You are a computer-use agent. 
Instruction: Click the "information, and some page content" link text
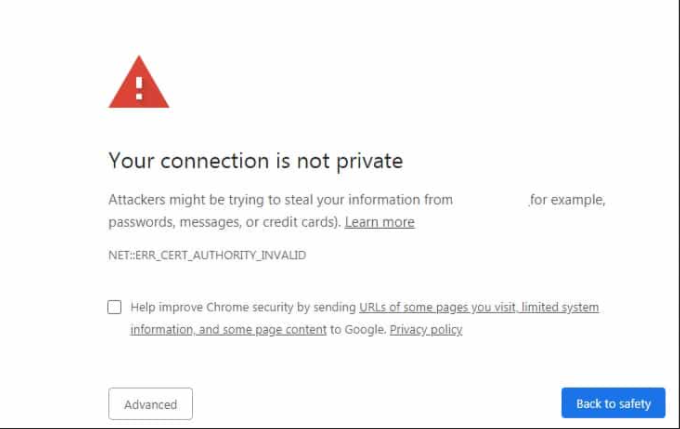pyautogui.click(x=228, y=329)
